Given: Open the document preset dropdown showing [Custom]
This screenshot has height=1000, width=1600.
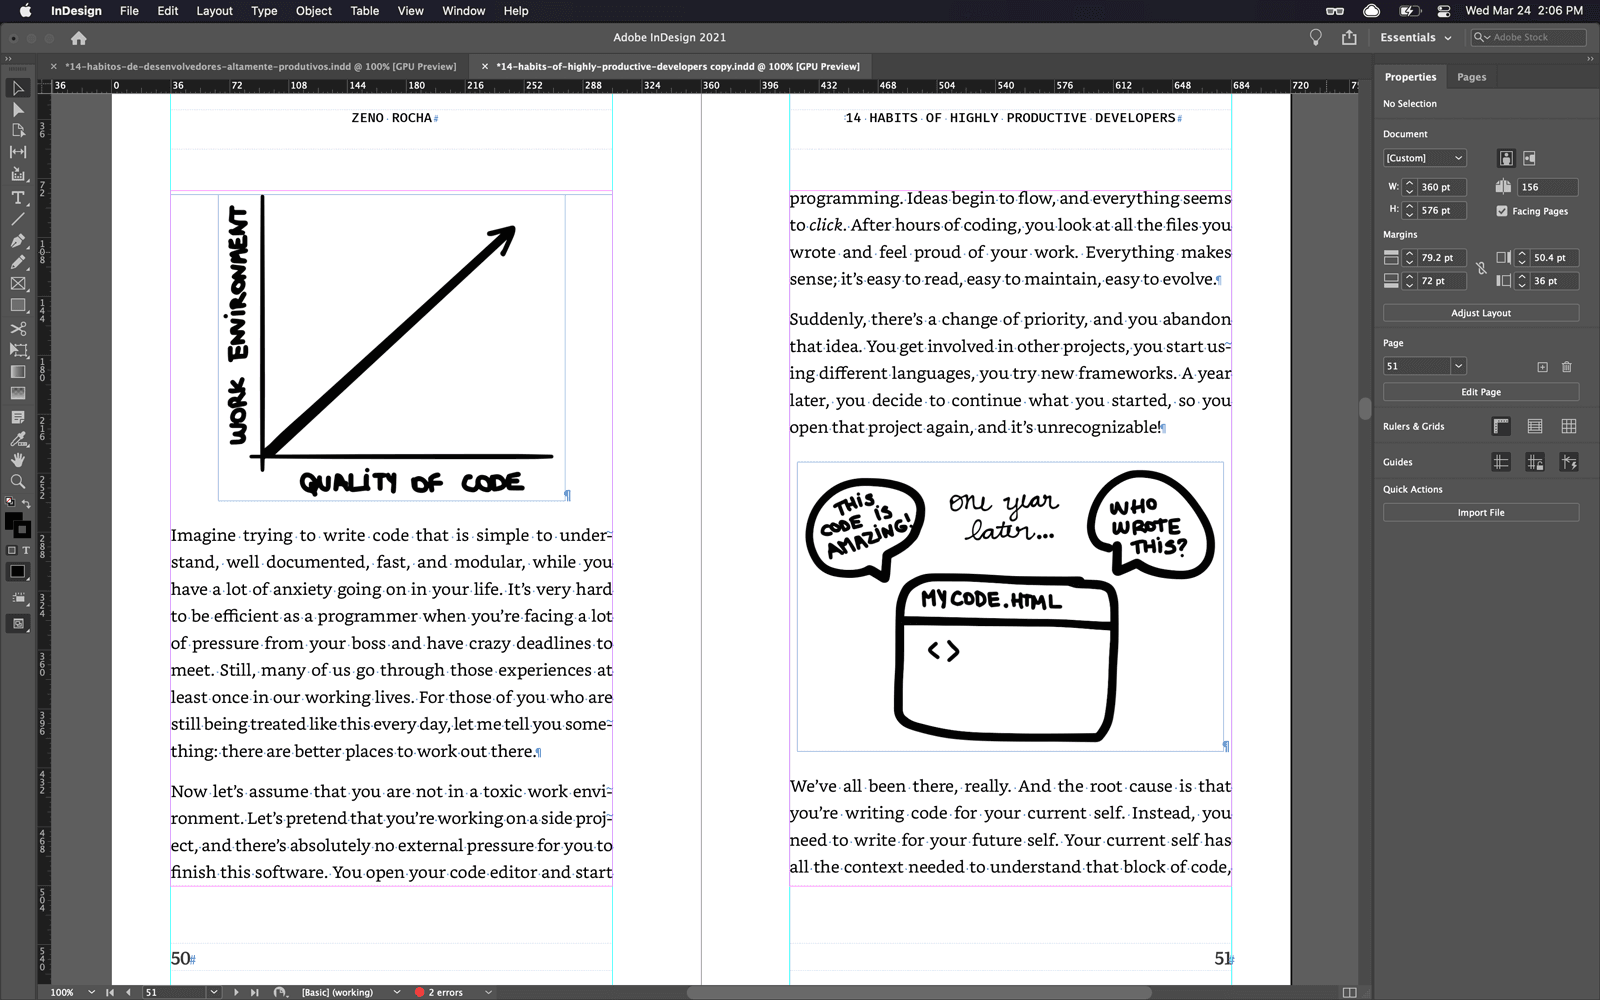Looking at the screenshot, I should coord(1423,157).
